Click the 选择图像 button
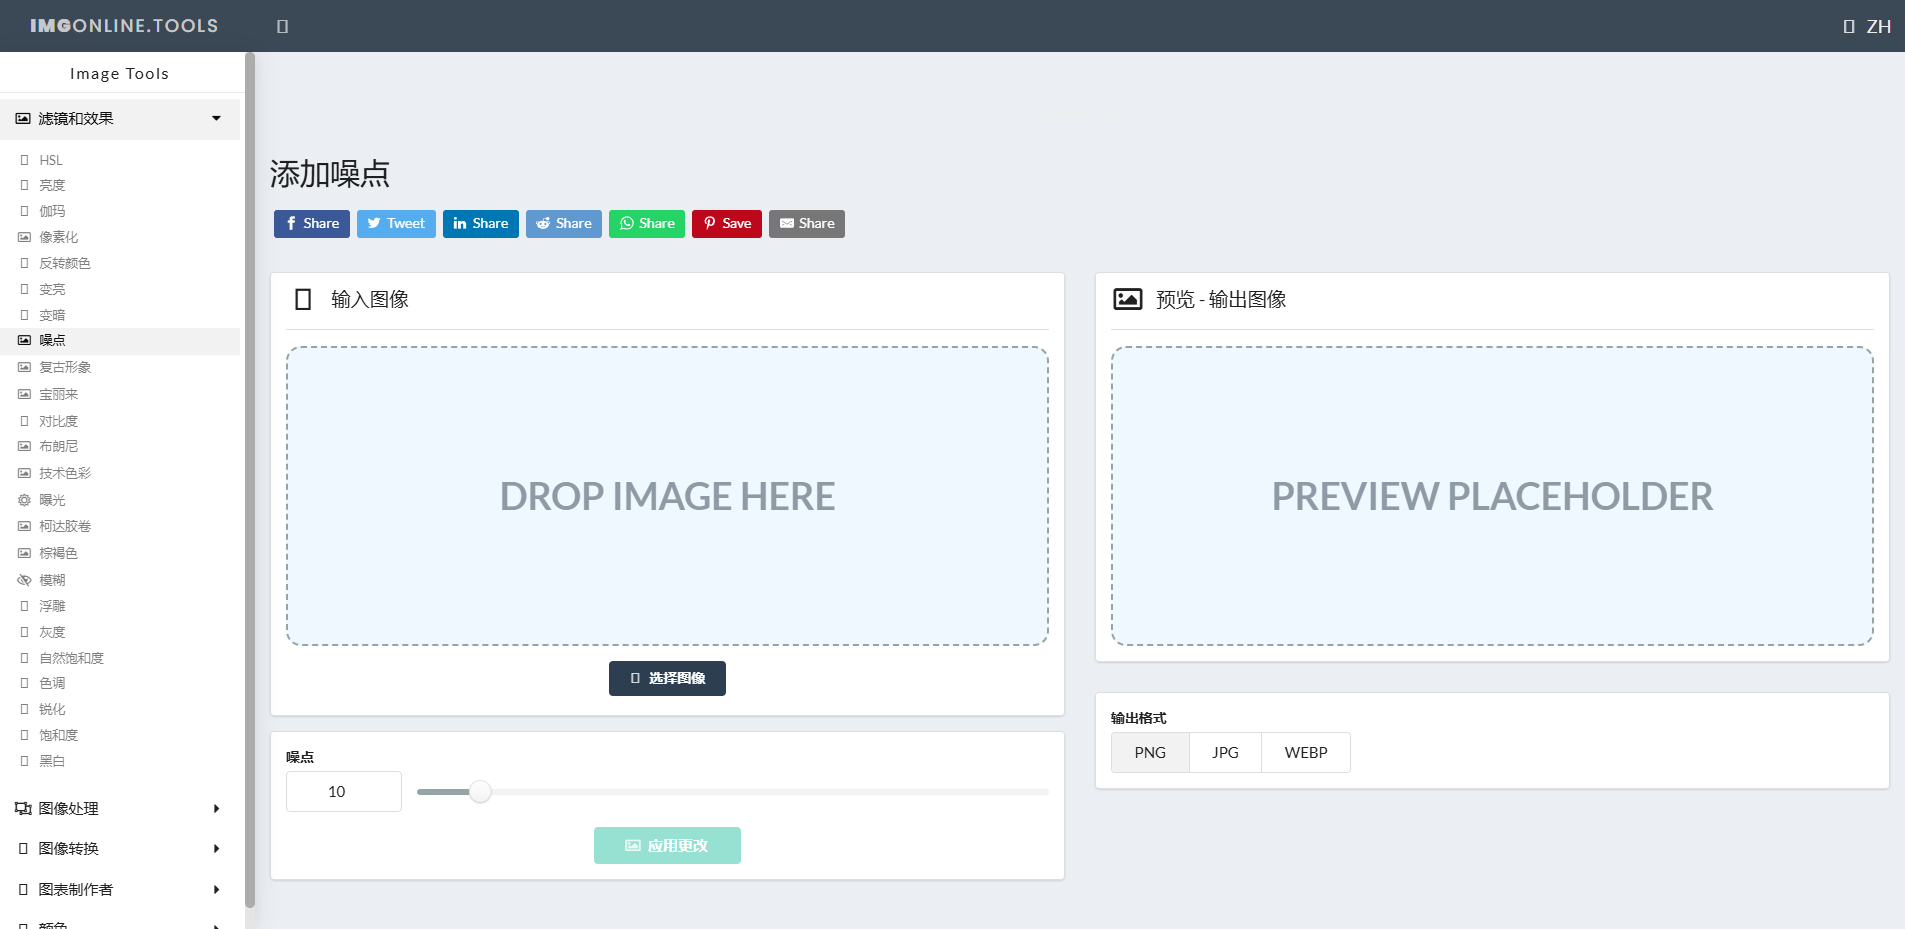This screenshot has height=929, width=1905. (667, 678)
